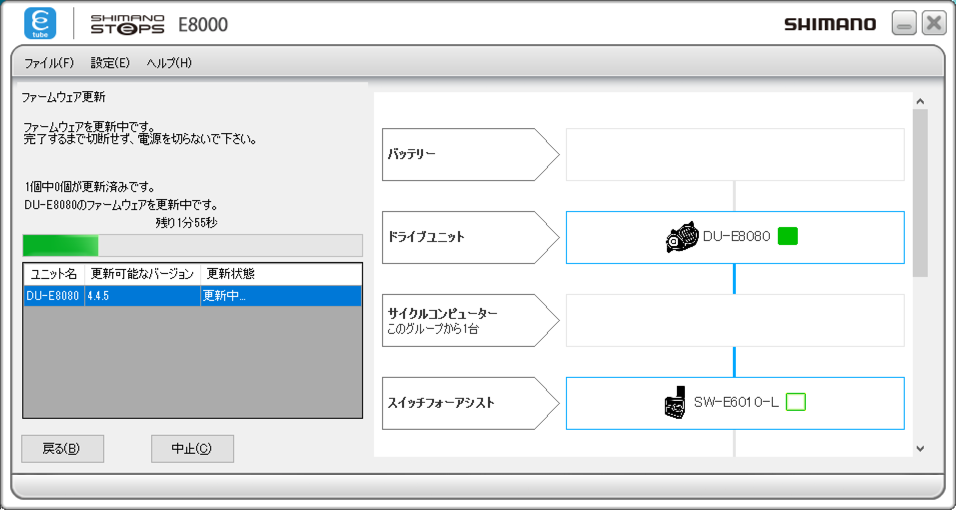Viewport: 956px width, 510px height.
Task: Select the DU-E8080 row in the list
Action: 192,296
